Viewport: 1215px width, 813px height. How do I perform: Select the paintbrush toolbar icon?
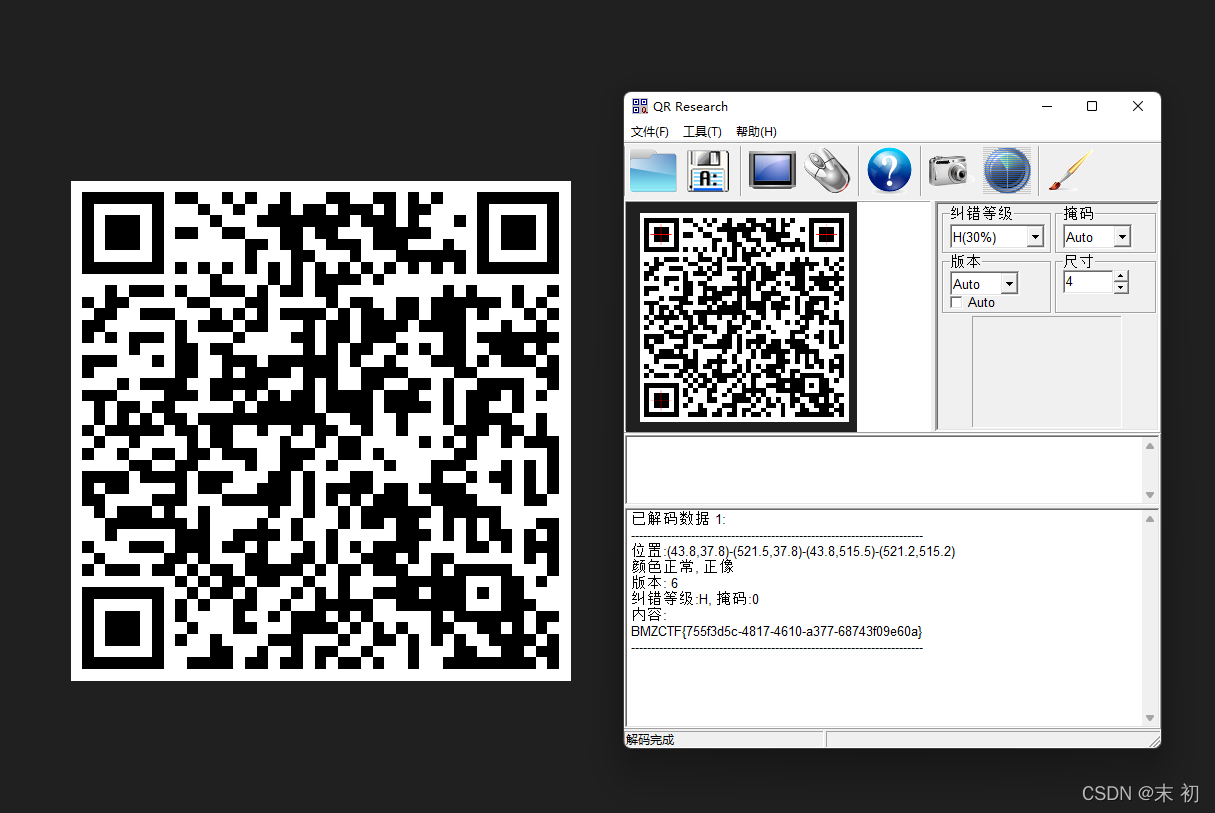(1069, 171)
